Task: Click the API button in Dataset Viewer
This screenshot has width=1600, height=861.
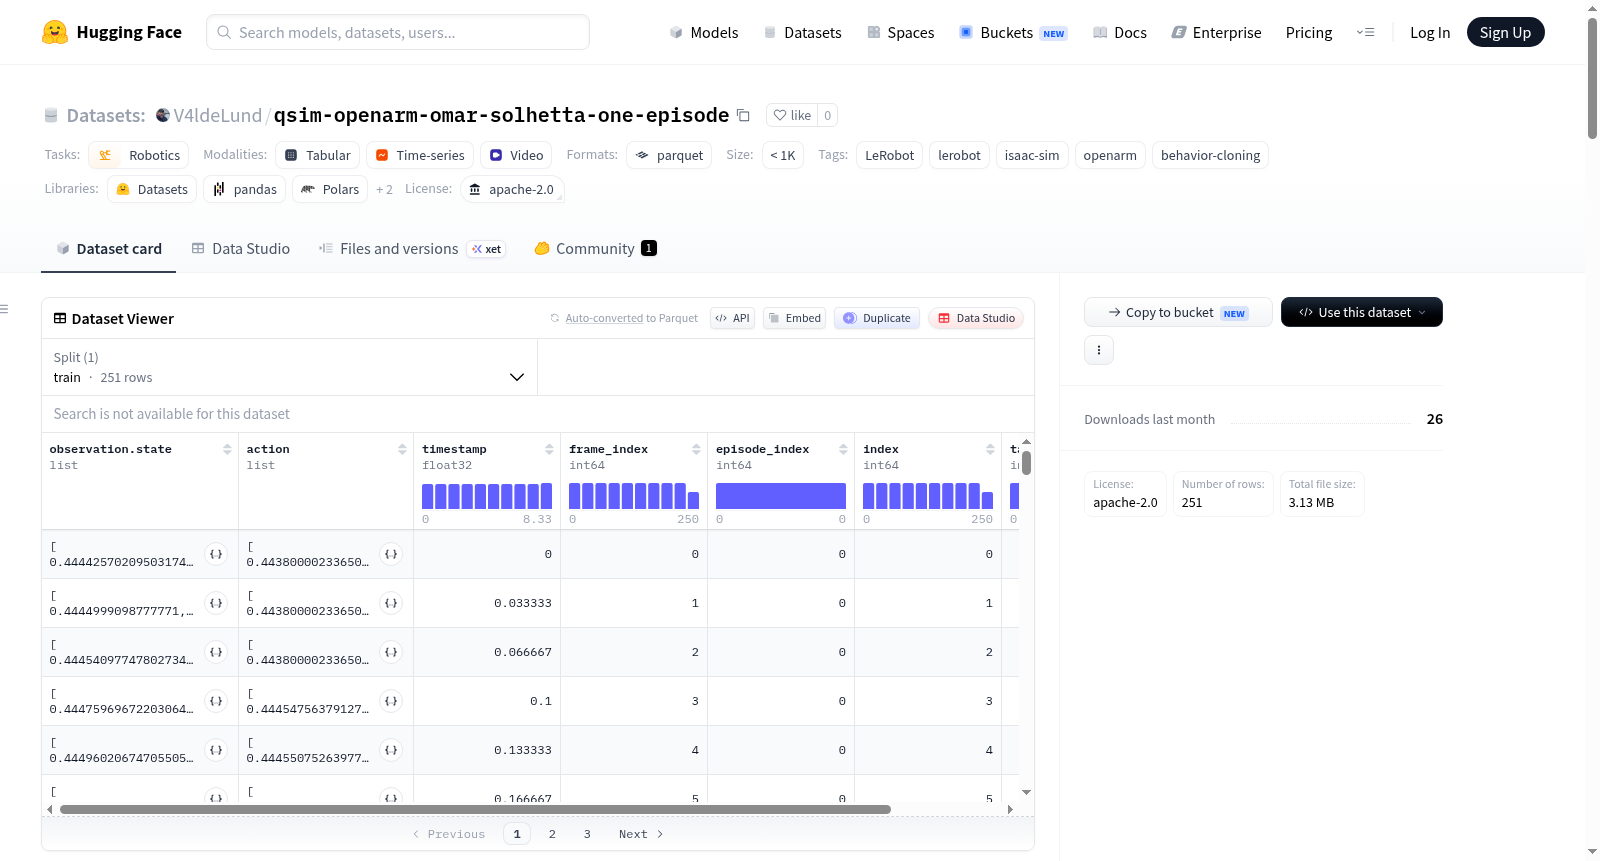Action: tap(732, 318)
